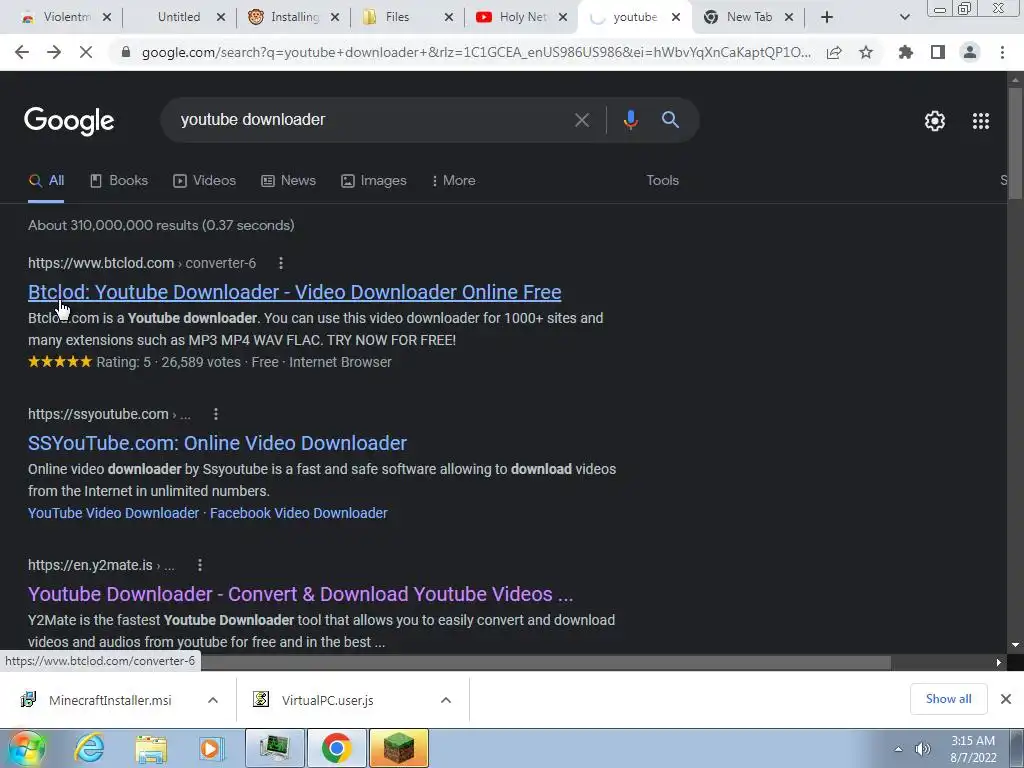Expand MinecraftInstaller.msi download options
The width and height of the screenshot is (1024, 768).
tap(212, 700)
